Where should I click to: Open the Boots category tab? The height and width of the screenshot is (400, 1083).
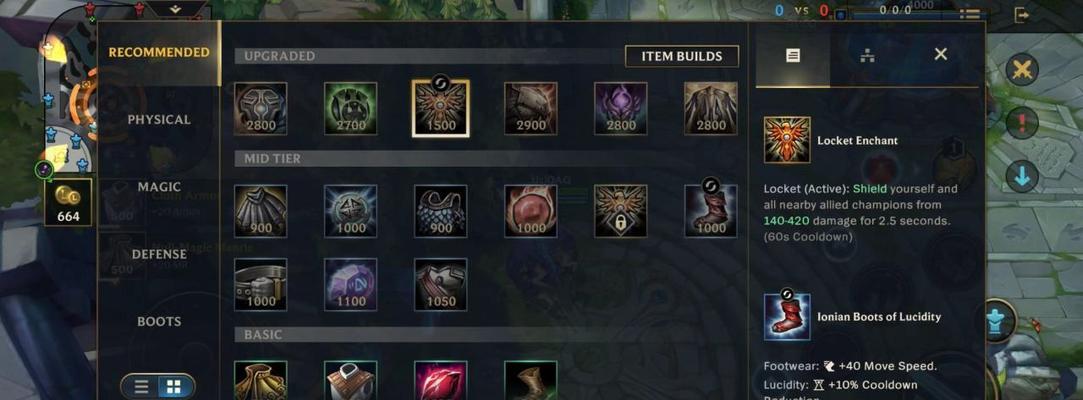tap(159, 321)
